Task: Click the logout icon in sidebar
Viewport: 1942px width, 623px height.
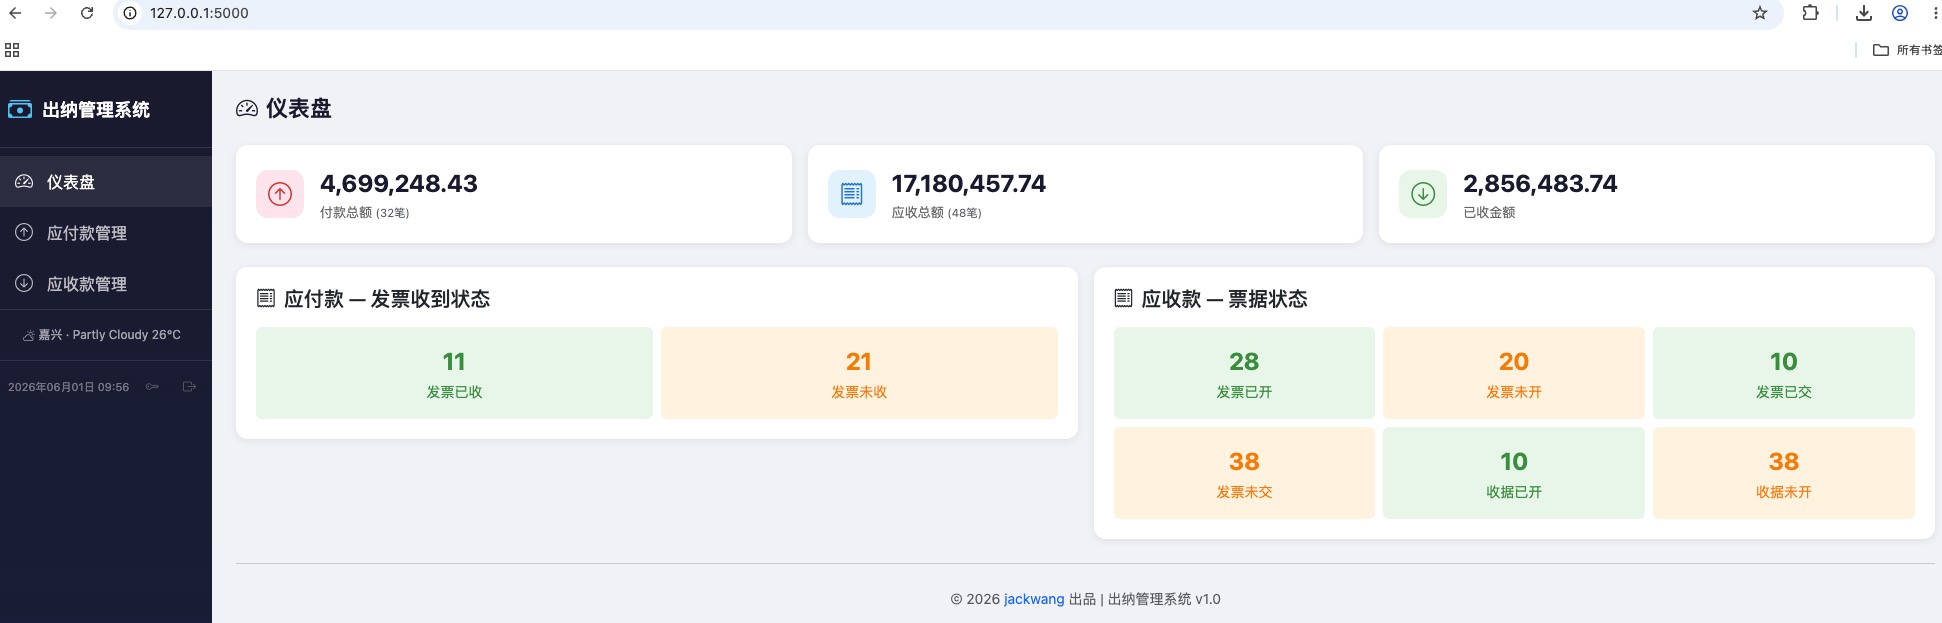Action: [x=189, y=387]
